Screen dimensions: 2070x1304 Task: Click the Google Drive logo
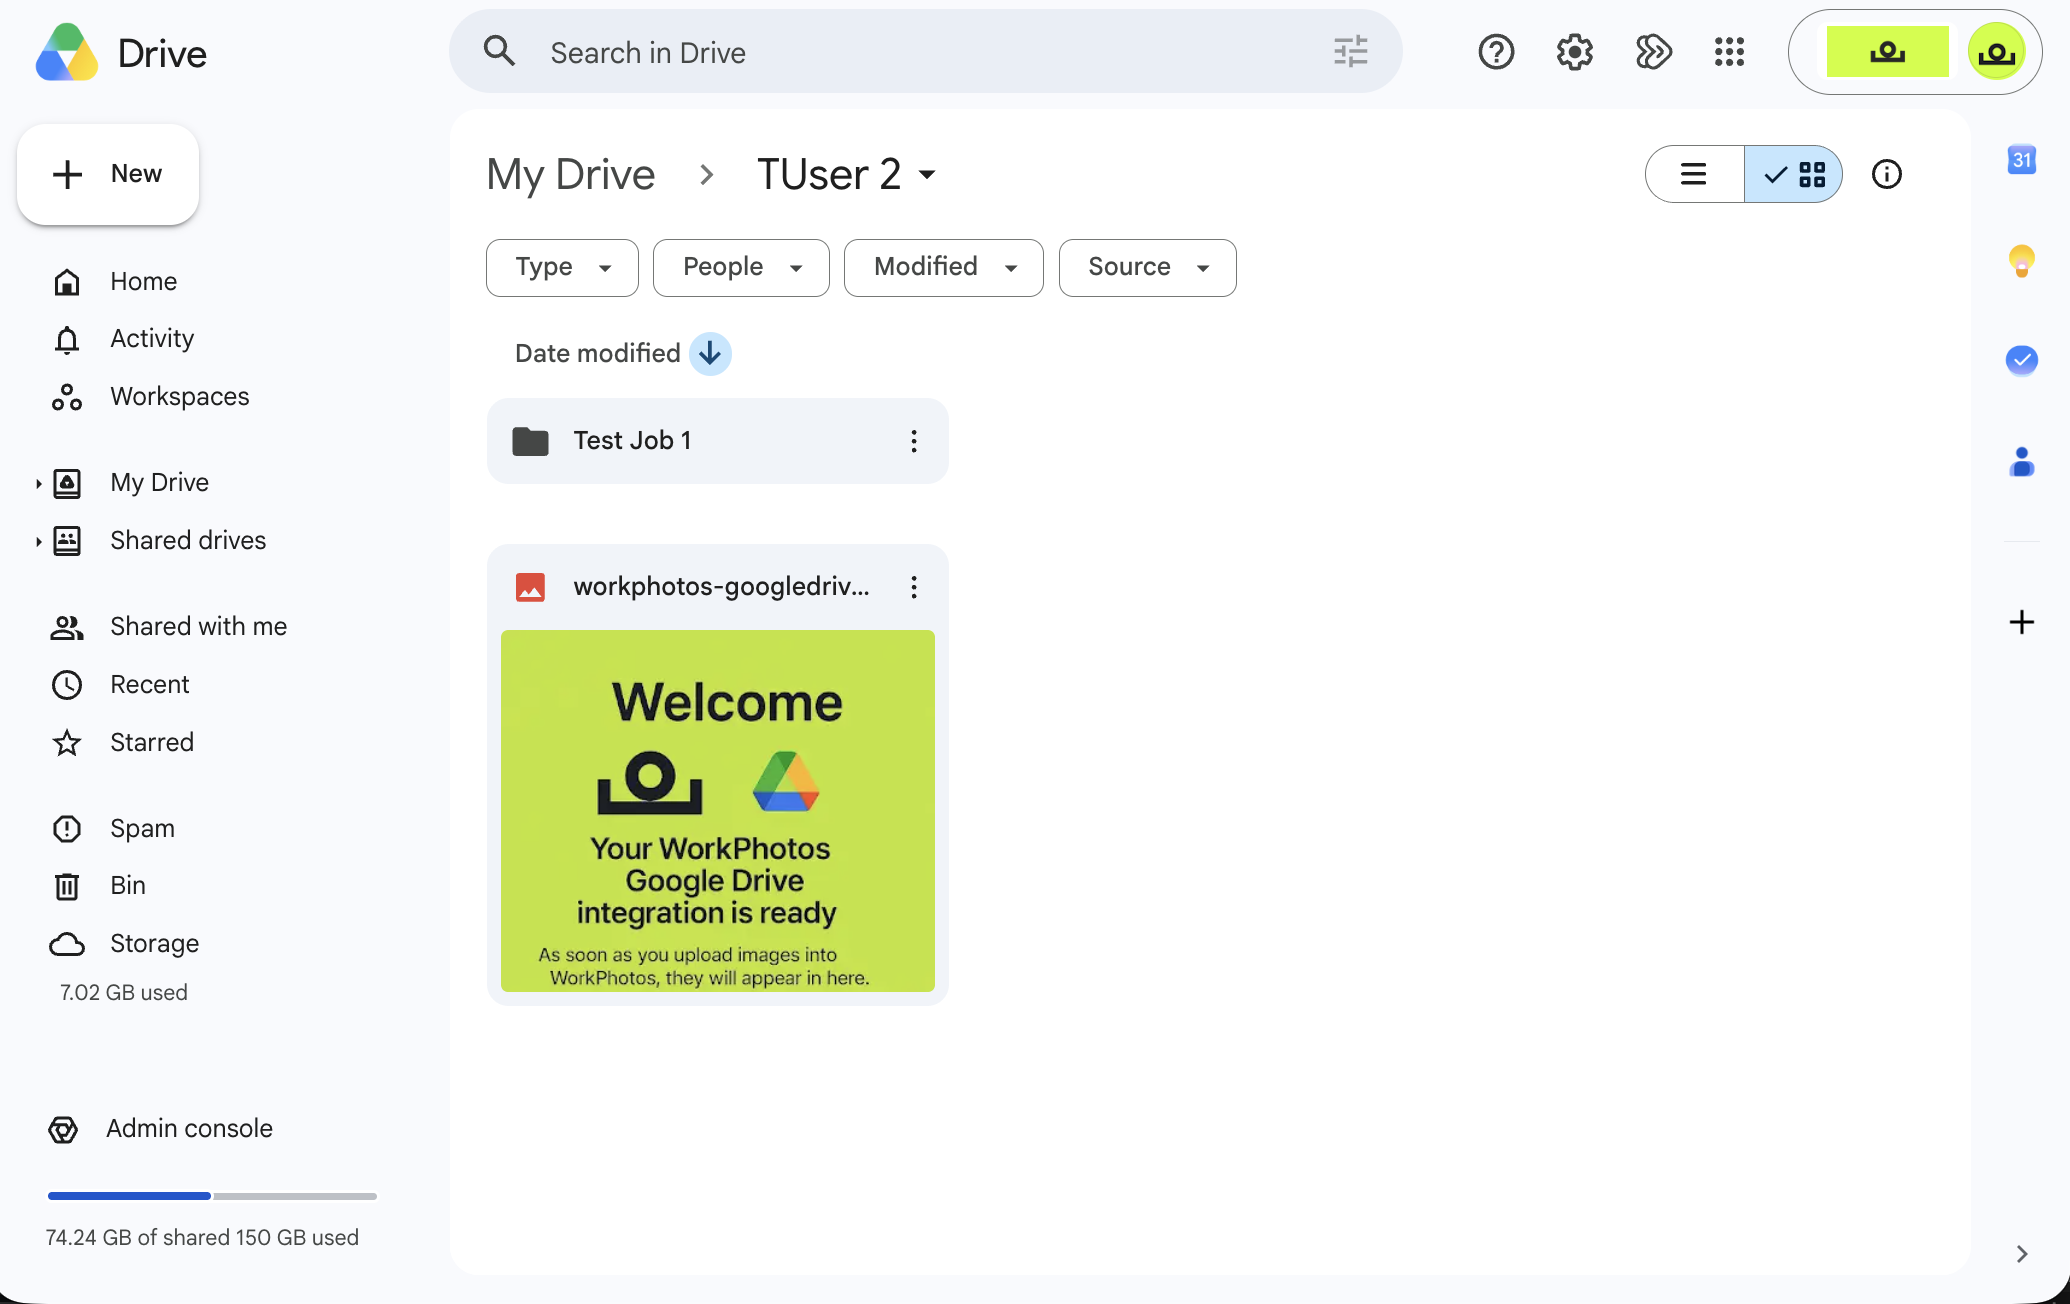(66, 53)
